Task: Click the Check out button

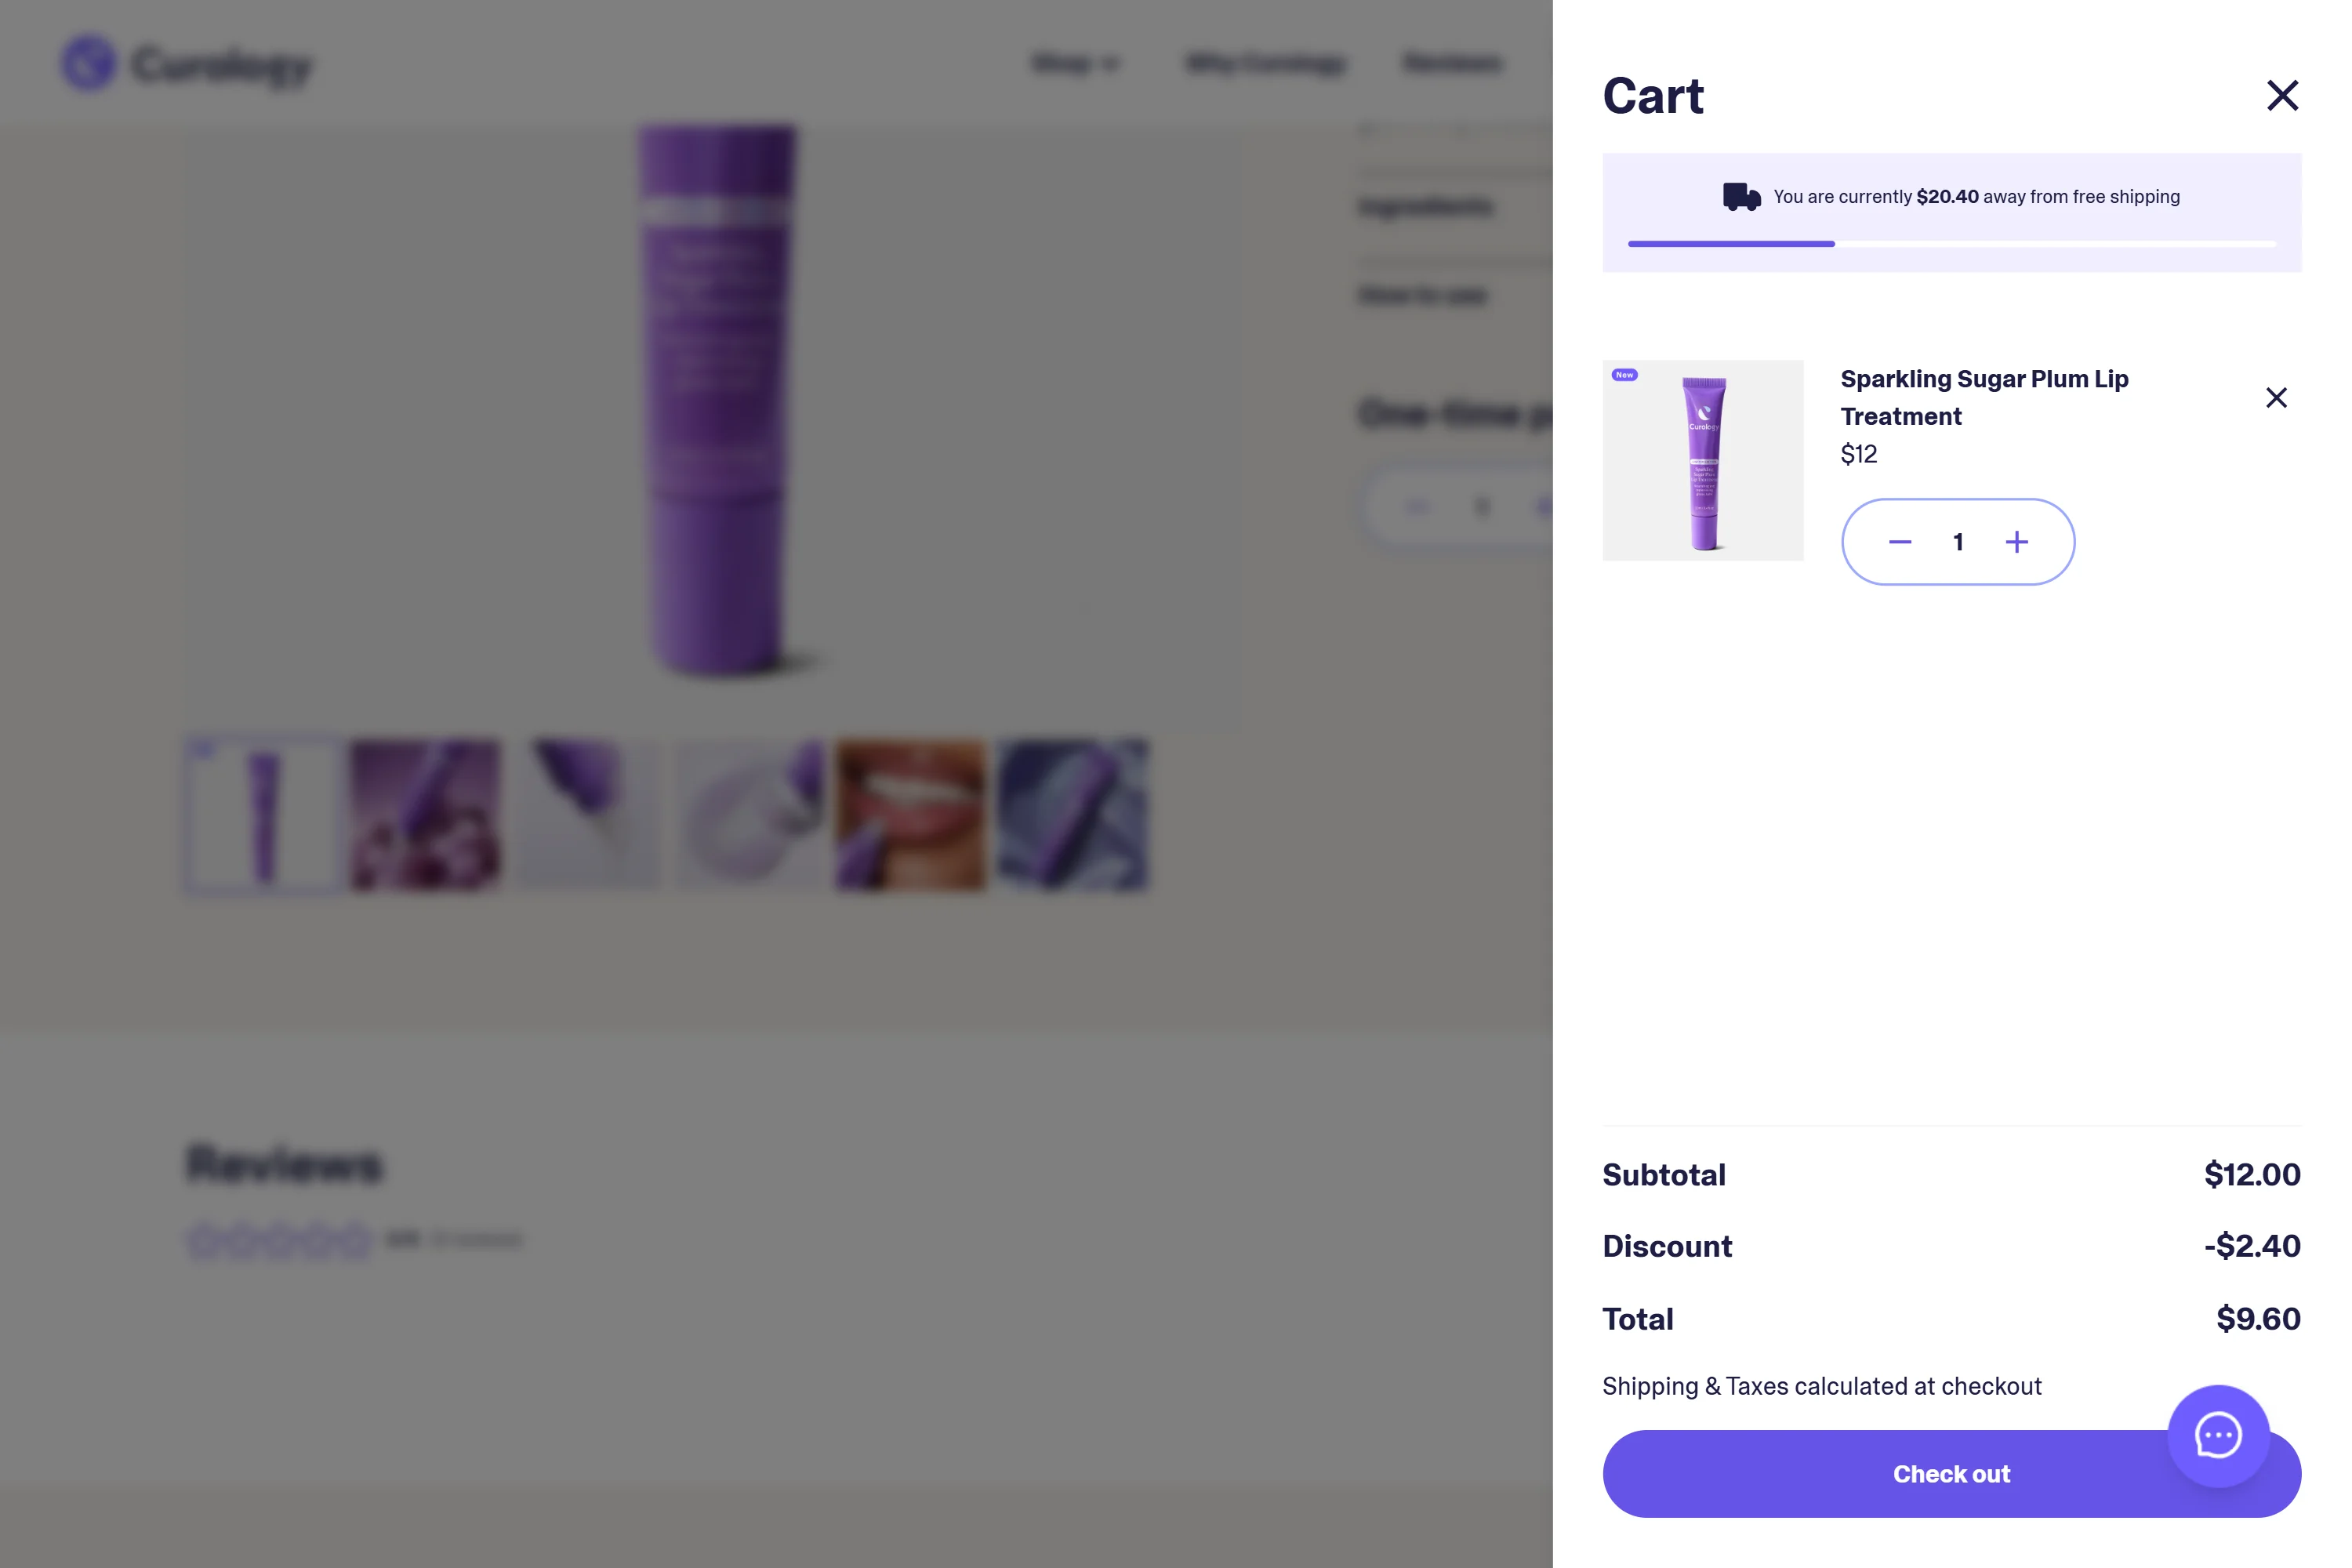Action: pyautogui.click(x=1951, y=1474)
